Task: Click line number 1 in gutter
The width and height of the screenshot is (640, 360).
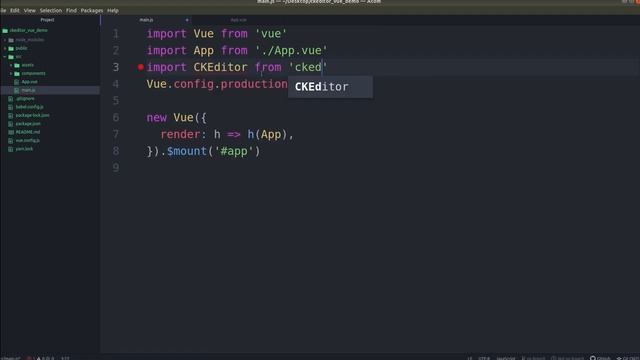Action: (x=116, y=33)
